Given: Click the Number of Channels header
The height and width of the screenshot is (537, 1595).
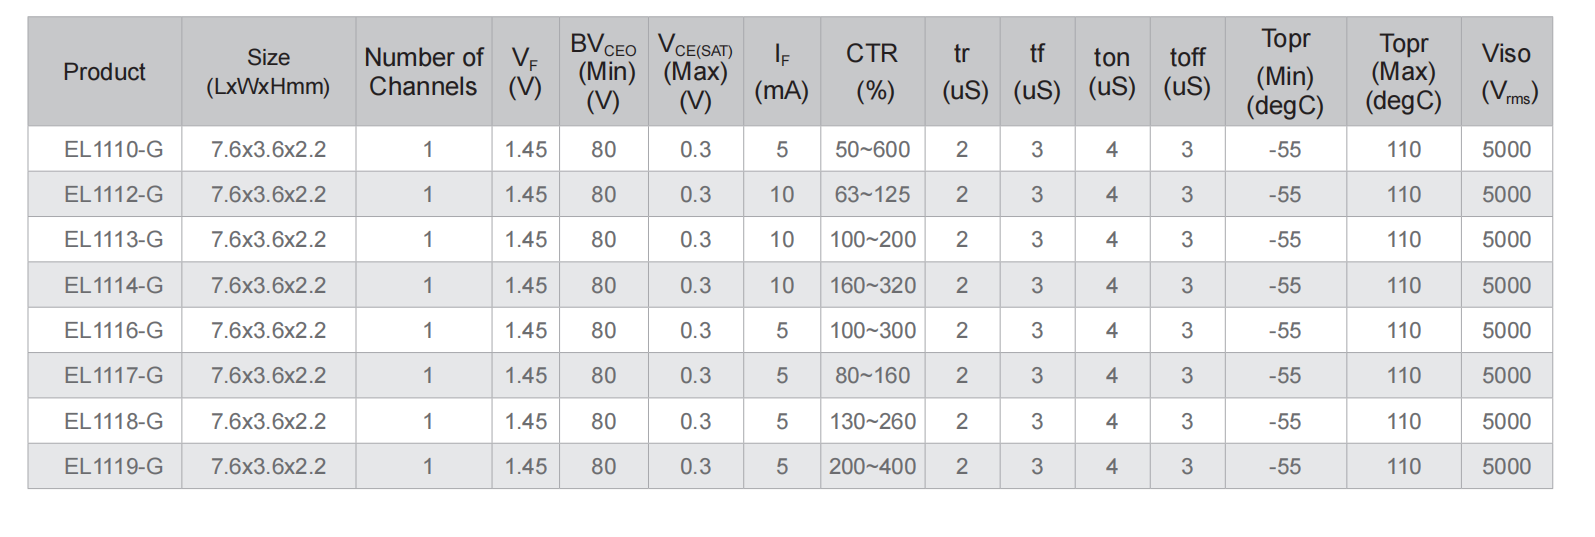Looking at the screenshot, I should click(423, 72).
